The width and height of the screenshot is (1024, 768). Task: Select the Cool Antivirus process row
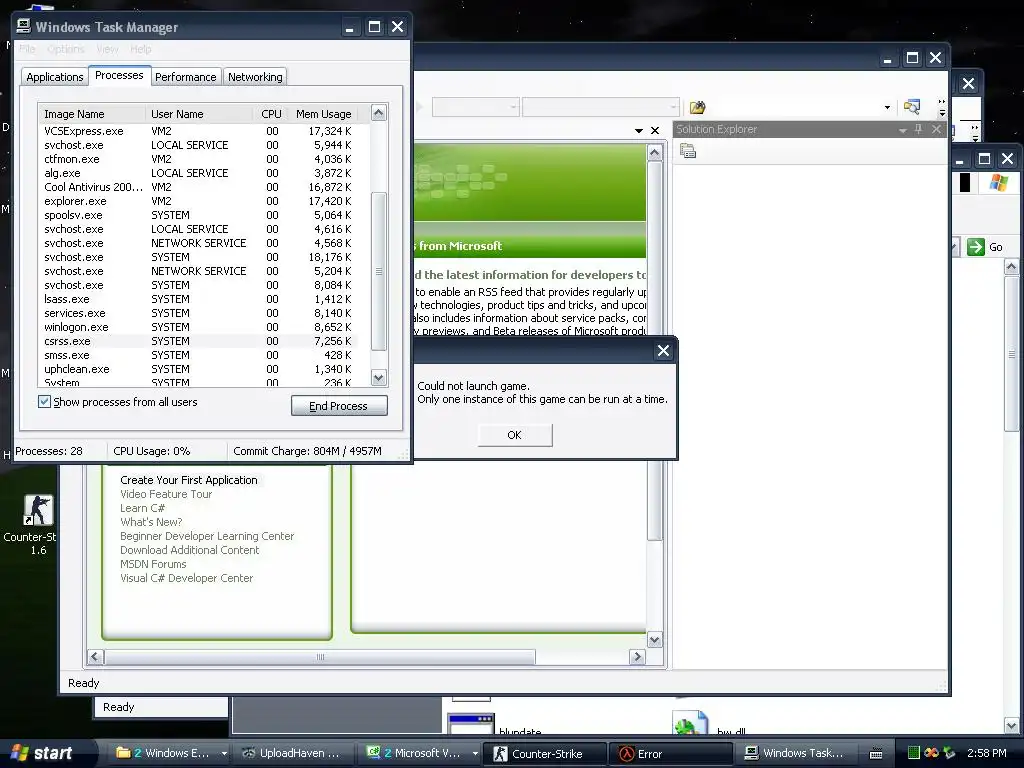[x=199, y=187]
